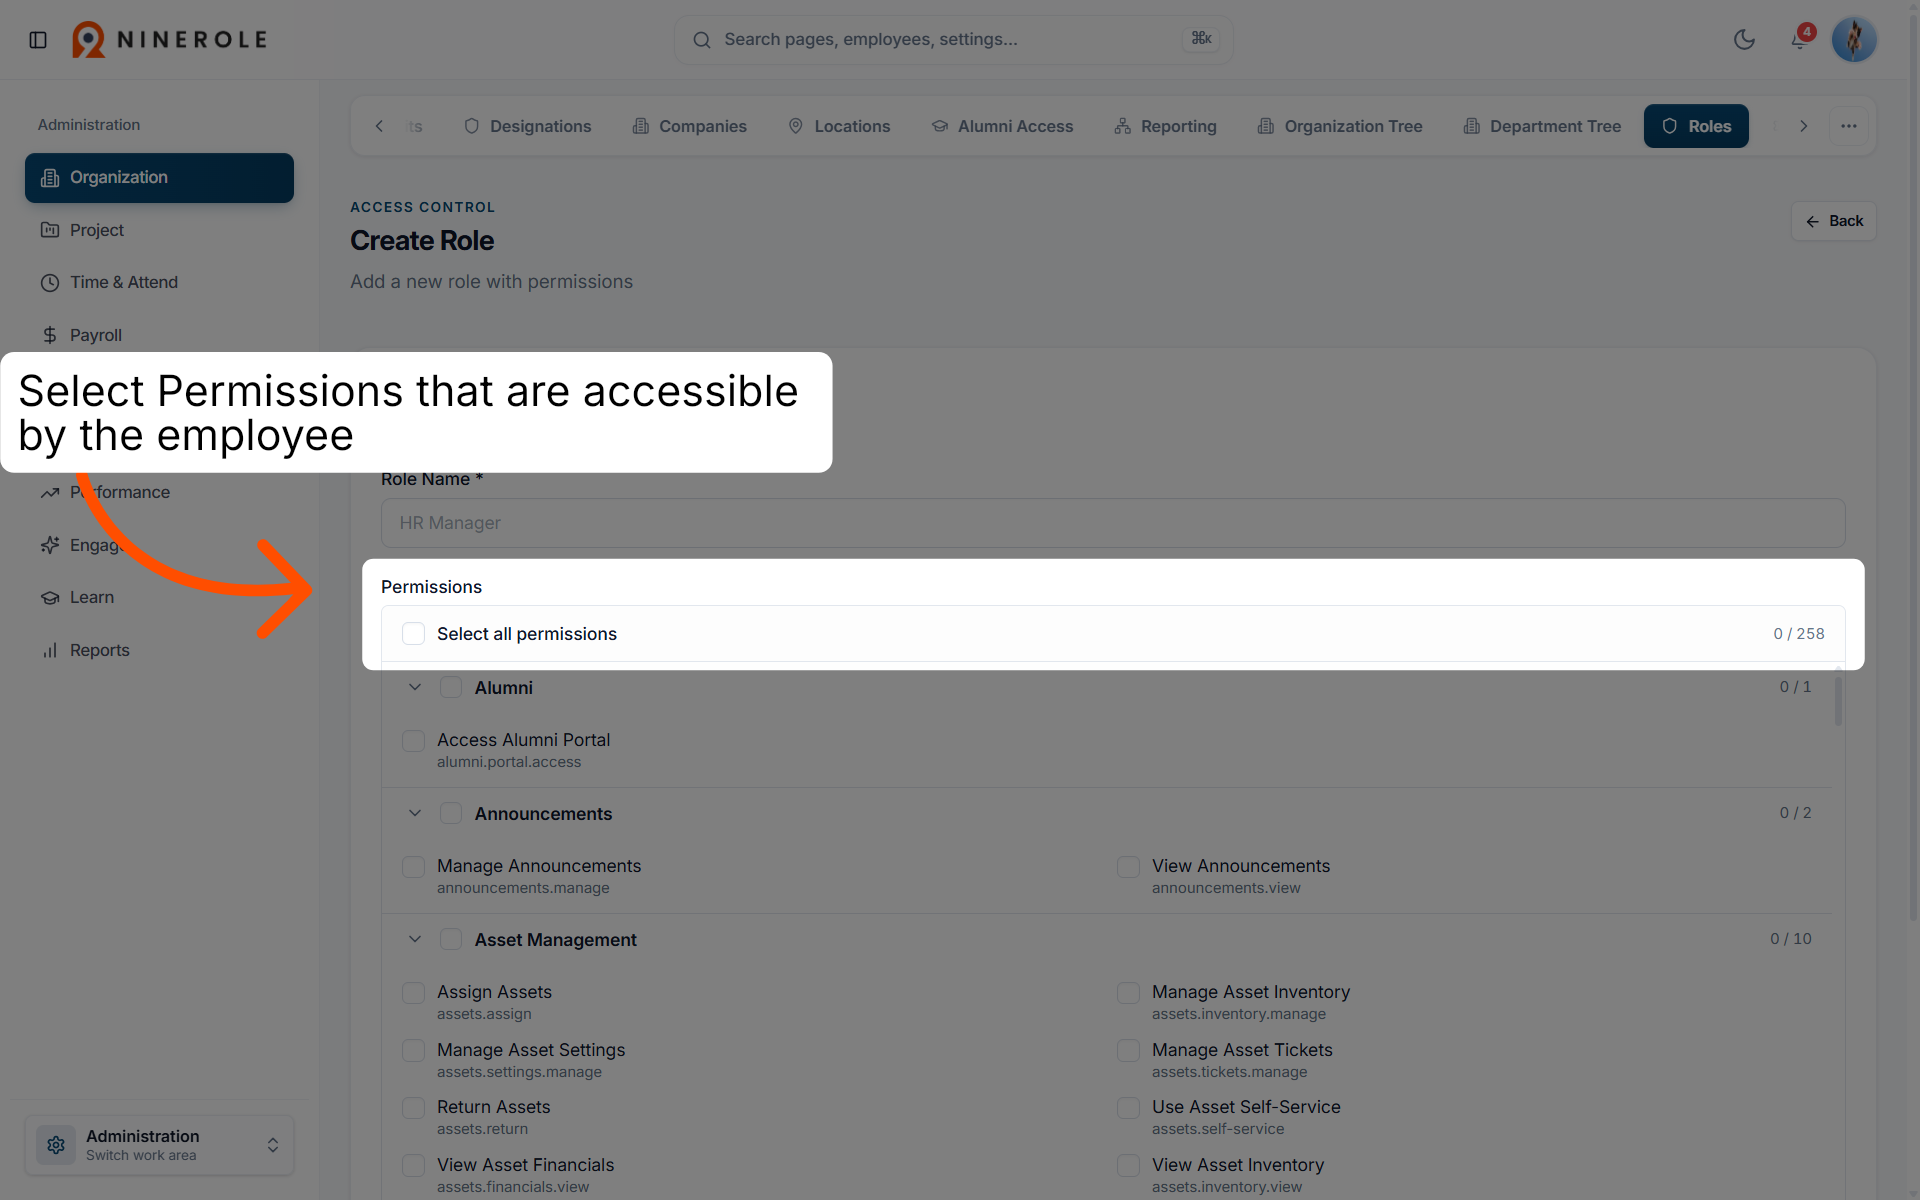The height and width of the screenshot is (1200, 1920).
Task: Check Select all permissions
Action: pos(413,634)
